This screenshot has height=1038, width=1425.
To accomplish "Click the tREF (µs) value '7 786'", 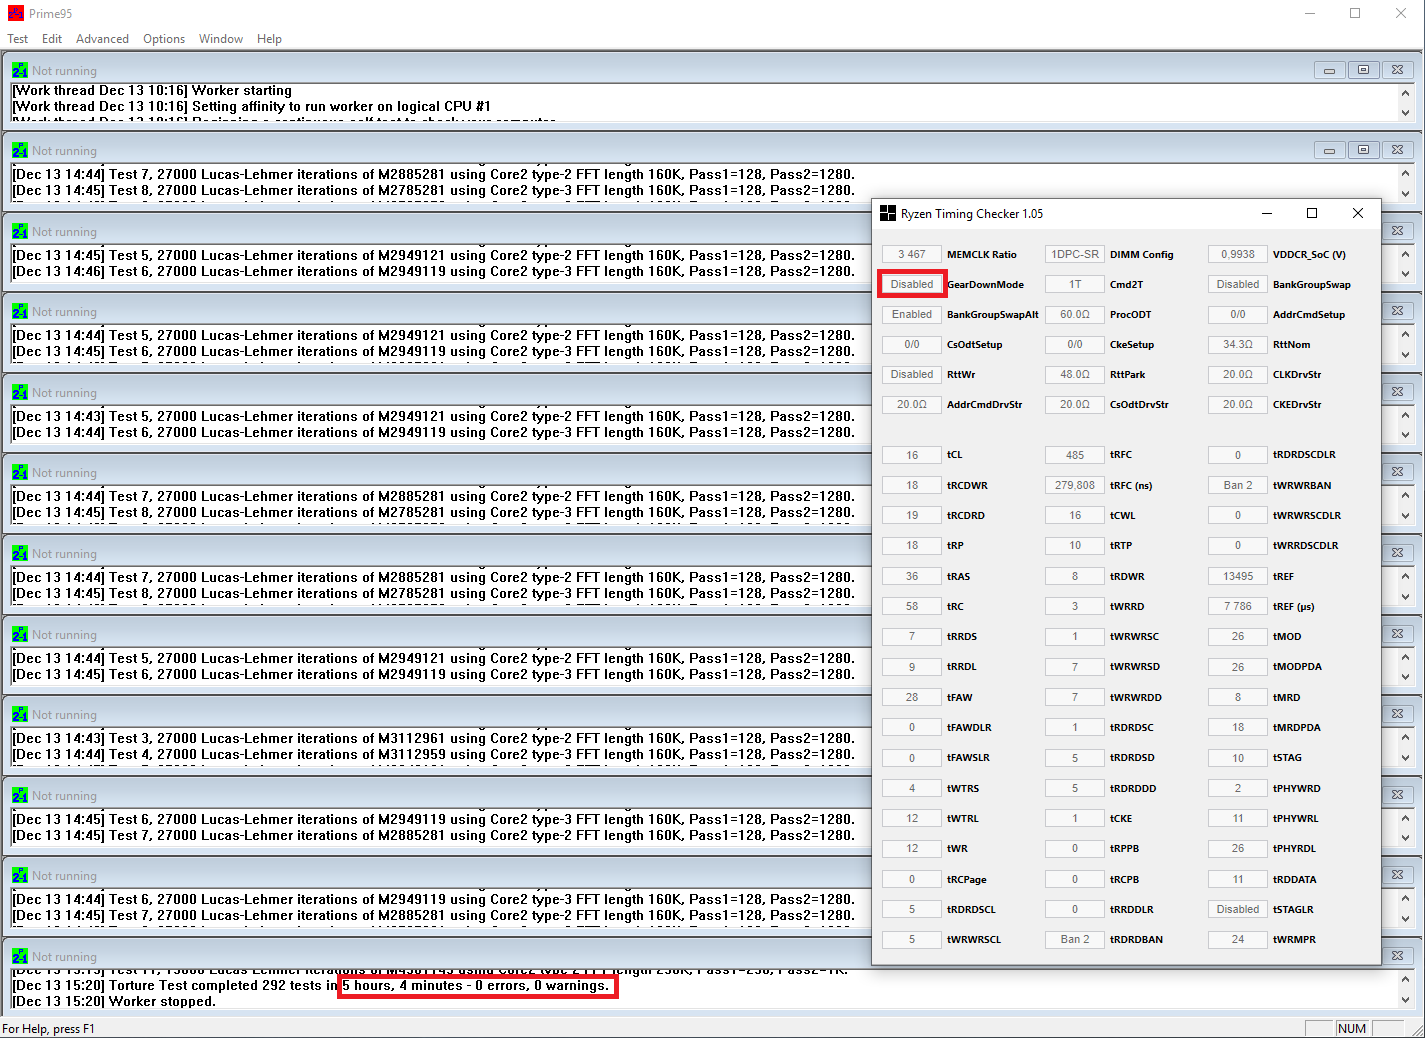I will tap(1238, 606).
